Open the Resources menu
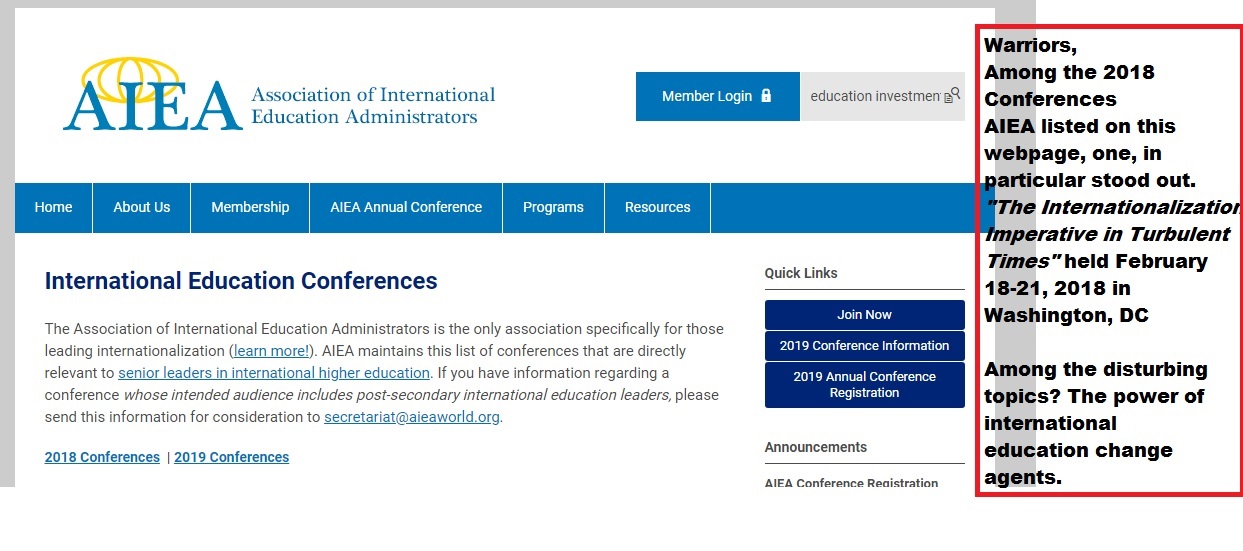 [x=657, y=208]
